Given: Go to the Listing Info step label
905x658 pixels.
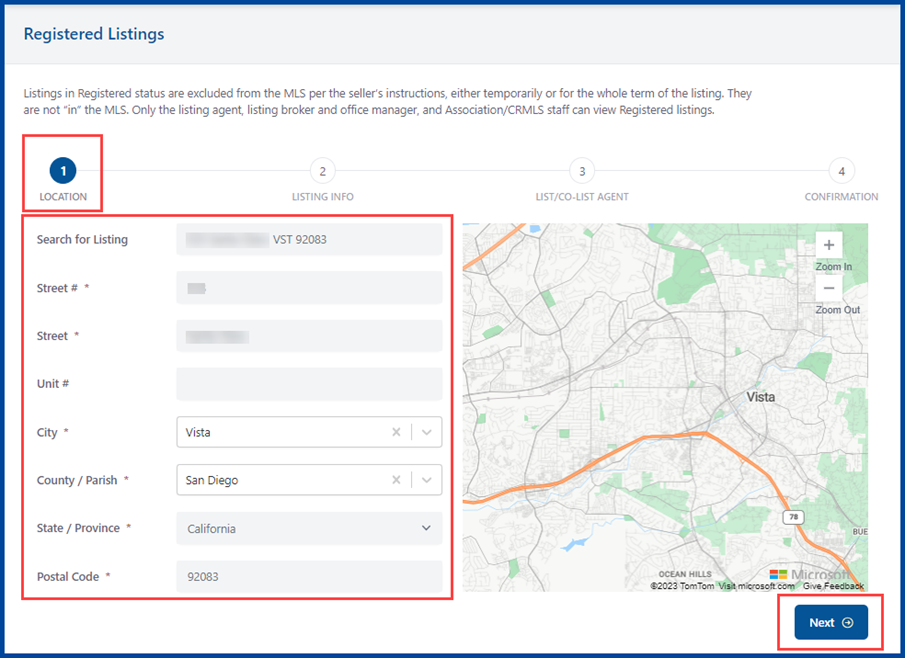Looking at the screenshot, I should 322,197.
